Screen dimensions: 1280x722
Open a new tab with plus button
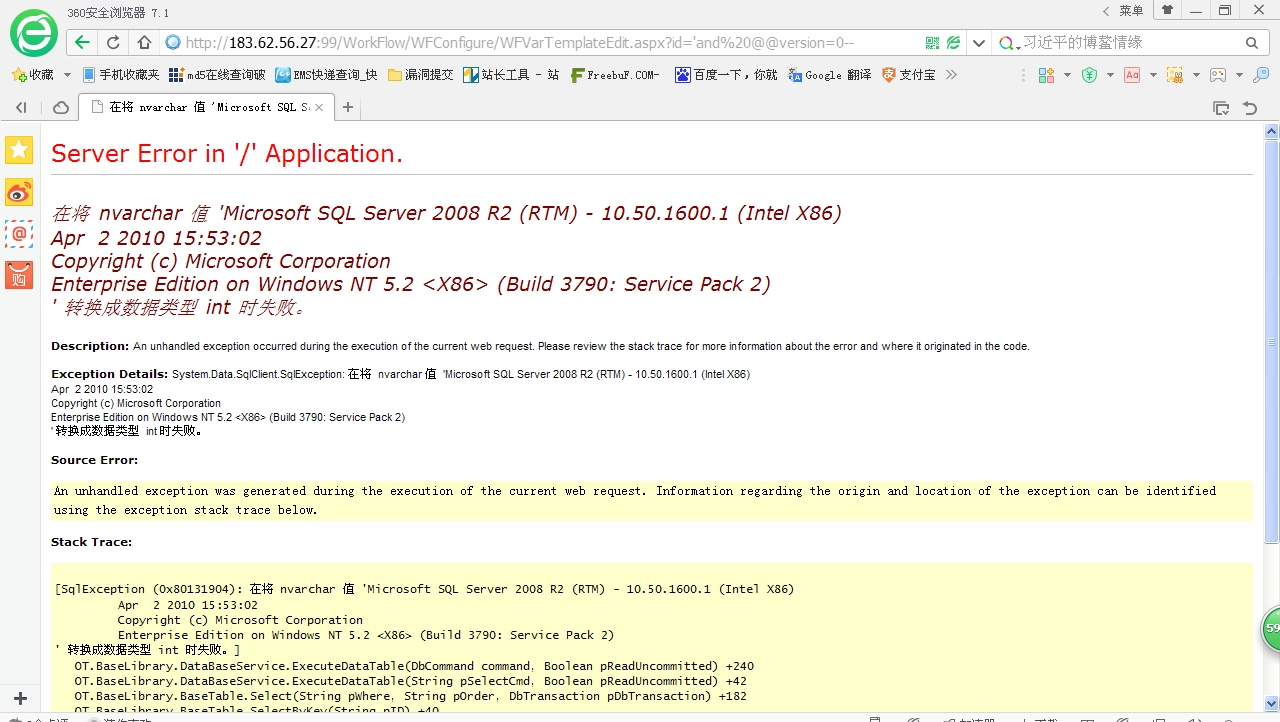348,107
